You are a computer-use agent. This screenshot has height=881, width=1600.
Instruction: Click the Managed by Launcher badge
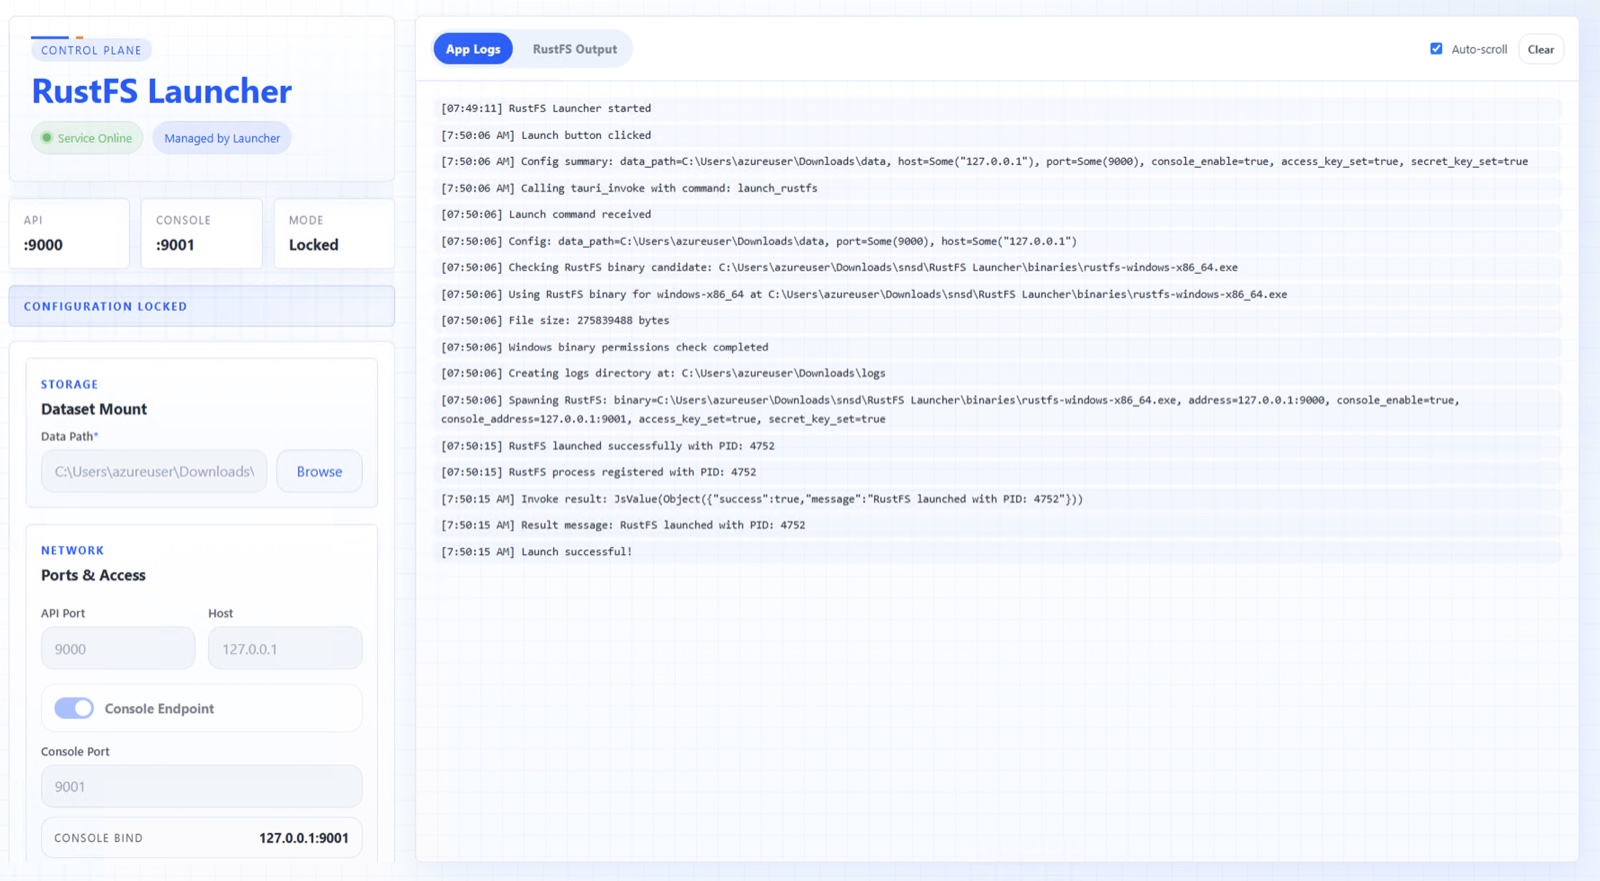(222, 138)
